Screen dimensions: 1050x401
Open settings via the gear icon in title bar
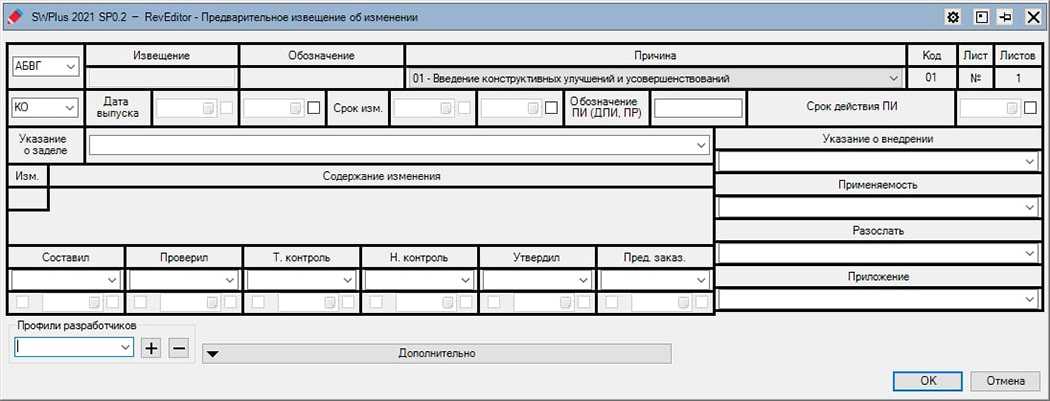[x=953, y=17]
